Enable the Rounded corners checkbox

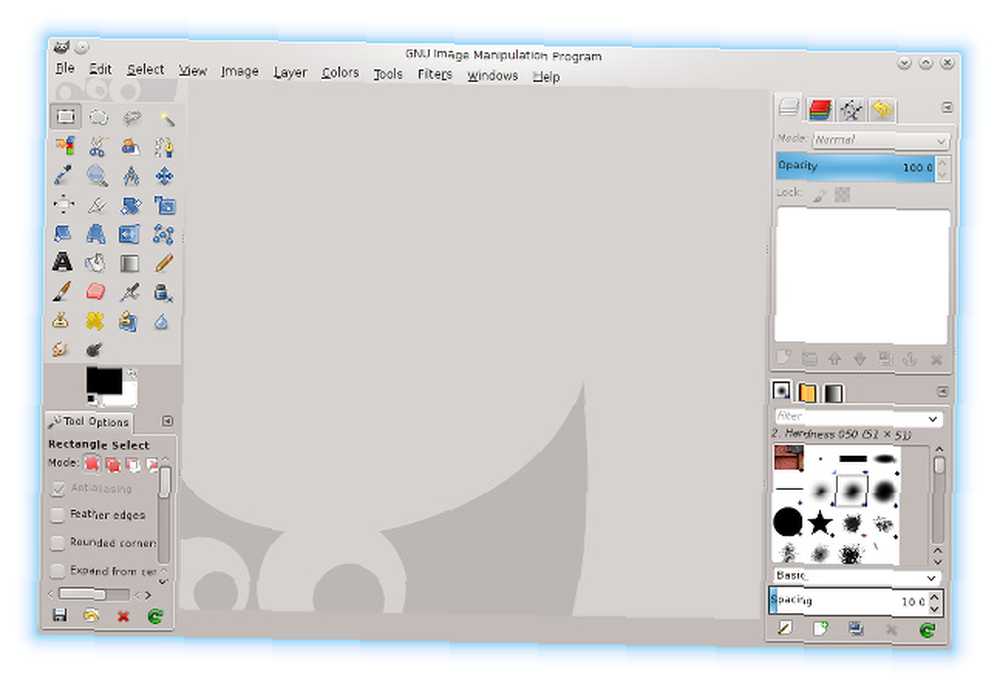57,542
